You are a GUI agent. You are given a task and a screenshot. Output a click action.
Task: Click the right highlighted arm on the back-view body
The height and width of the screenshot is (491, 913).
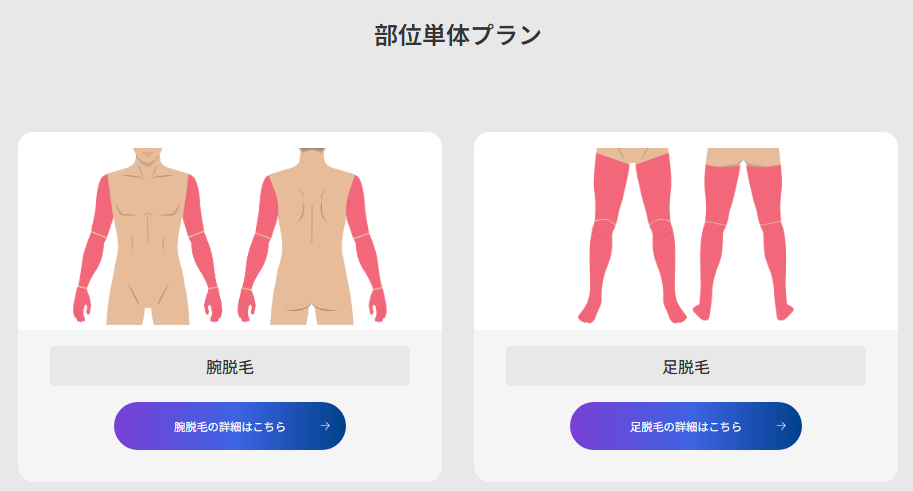(x=367, y=245)
